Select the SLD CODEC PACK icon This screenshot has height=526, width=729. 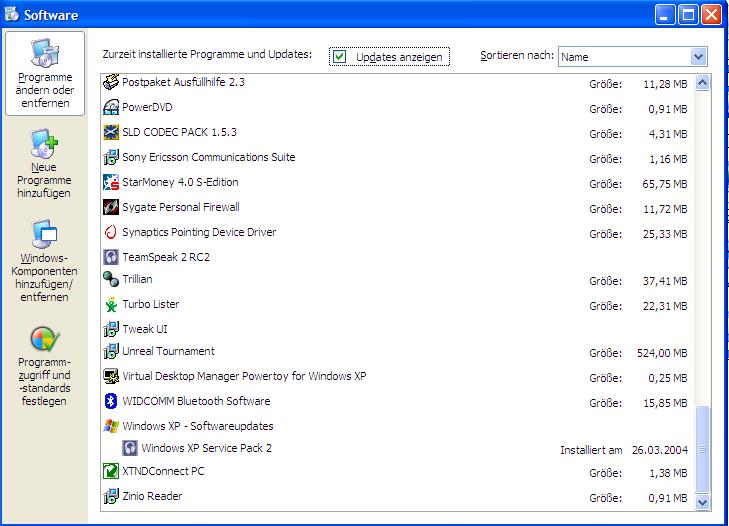(111, 133)
